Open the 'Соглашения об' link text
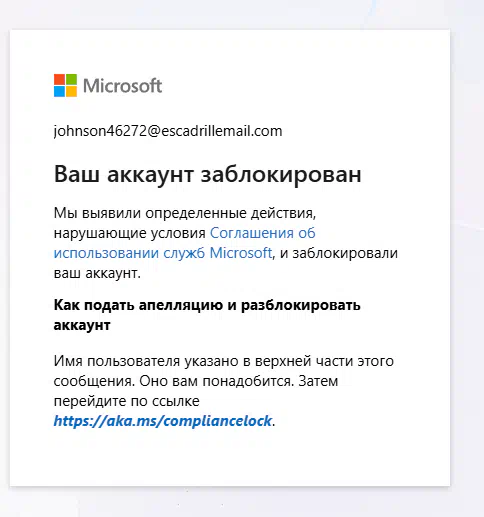484x517 pixels. (263, 233)
